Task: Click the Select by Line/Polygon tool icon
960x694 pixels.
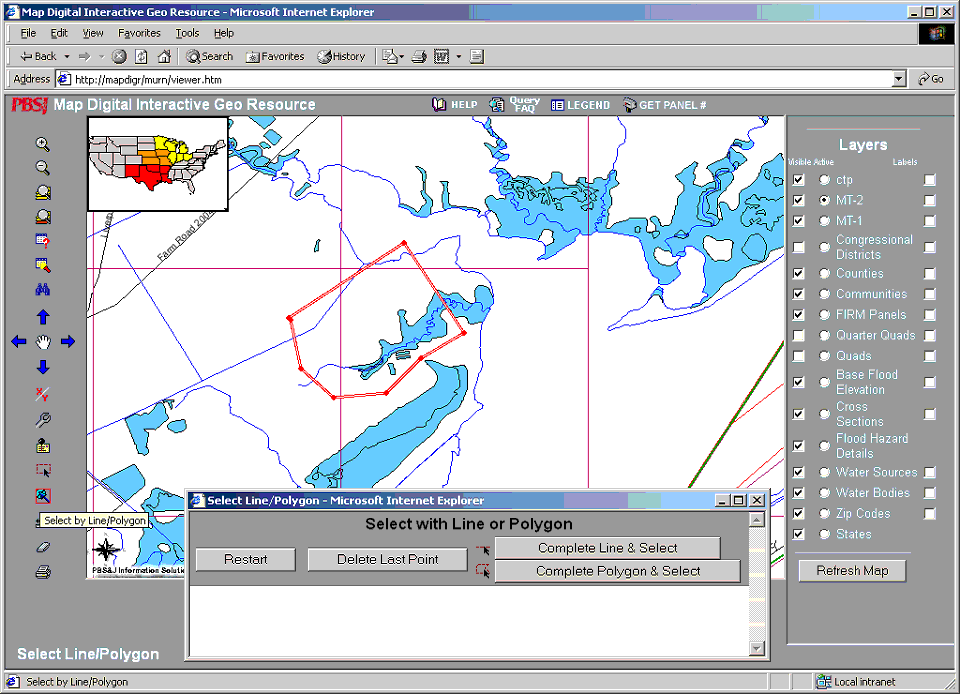Action: tap(43, 496)
